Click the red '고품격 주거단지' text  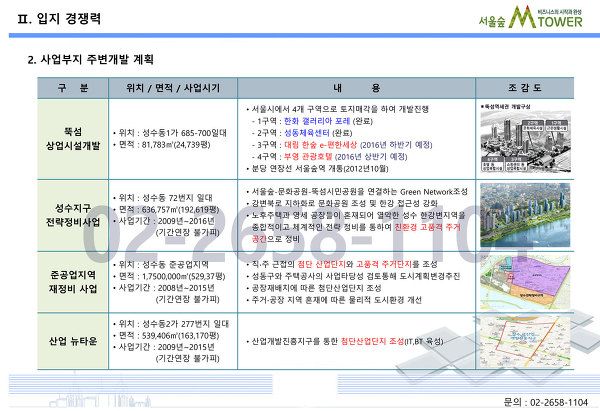pos(384,264)
